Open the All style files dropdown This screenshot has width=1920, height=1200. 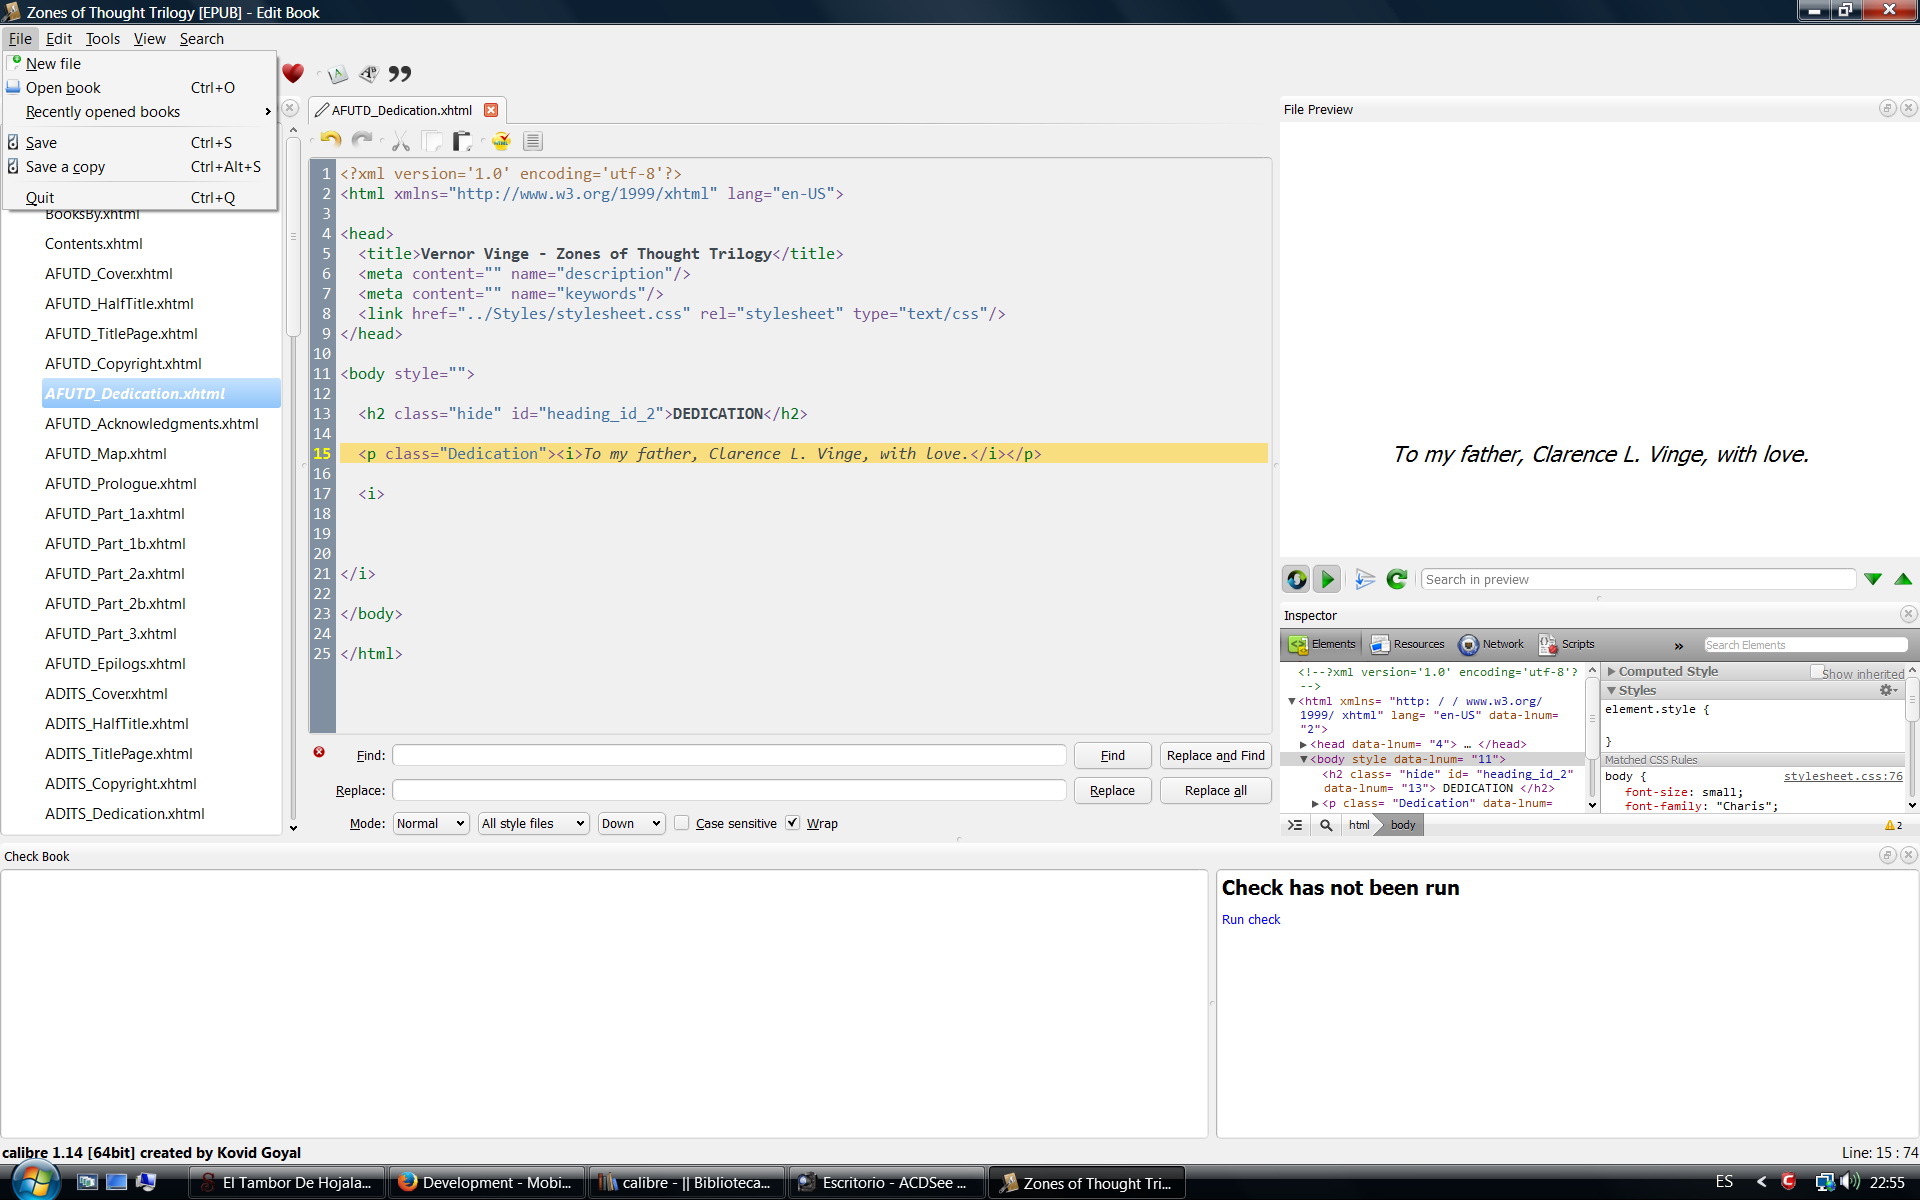(x=533, y=823)
